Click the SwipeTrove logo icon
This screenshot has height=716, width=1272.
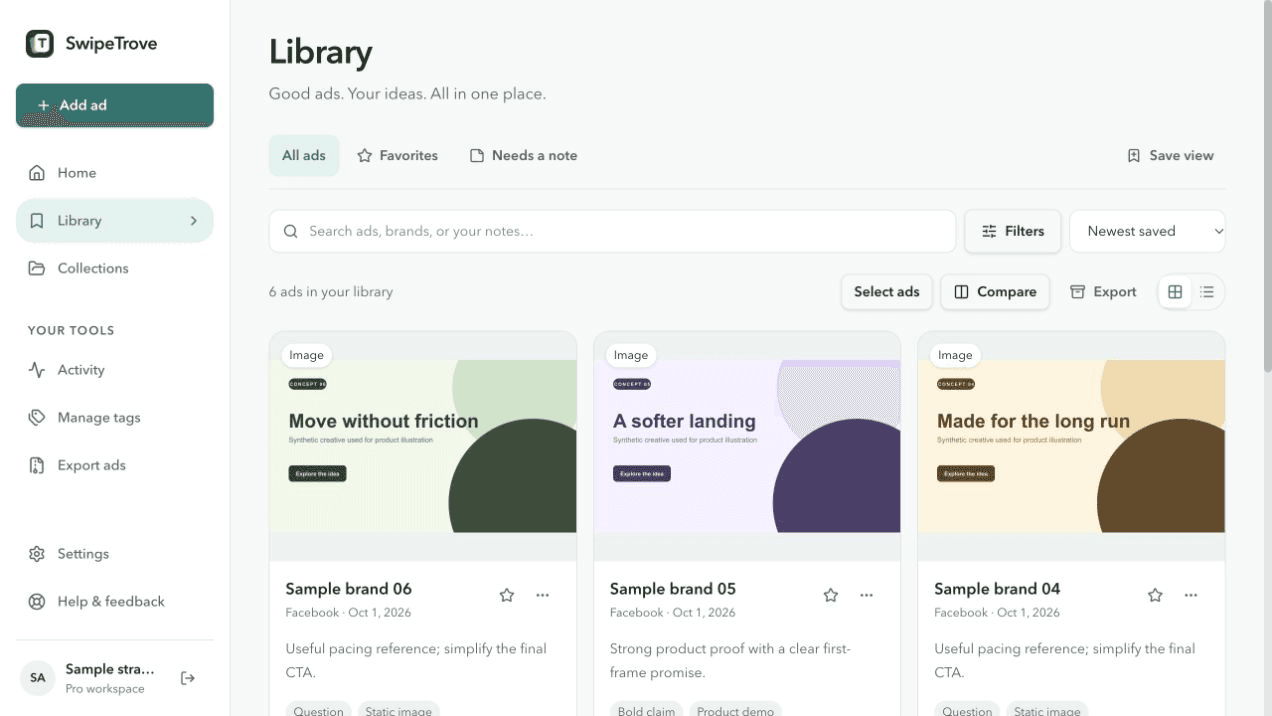40,43
